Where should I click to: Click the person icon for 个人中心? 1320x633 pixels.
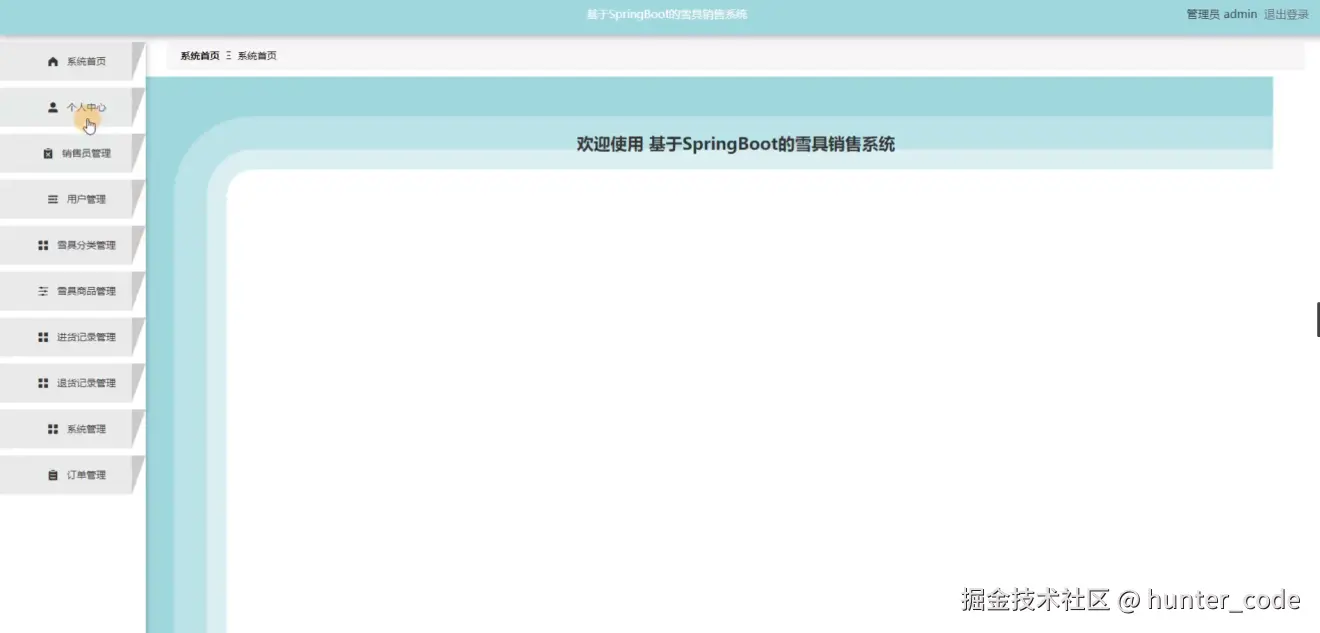click(53, 107)
